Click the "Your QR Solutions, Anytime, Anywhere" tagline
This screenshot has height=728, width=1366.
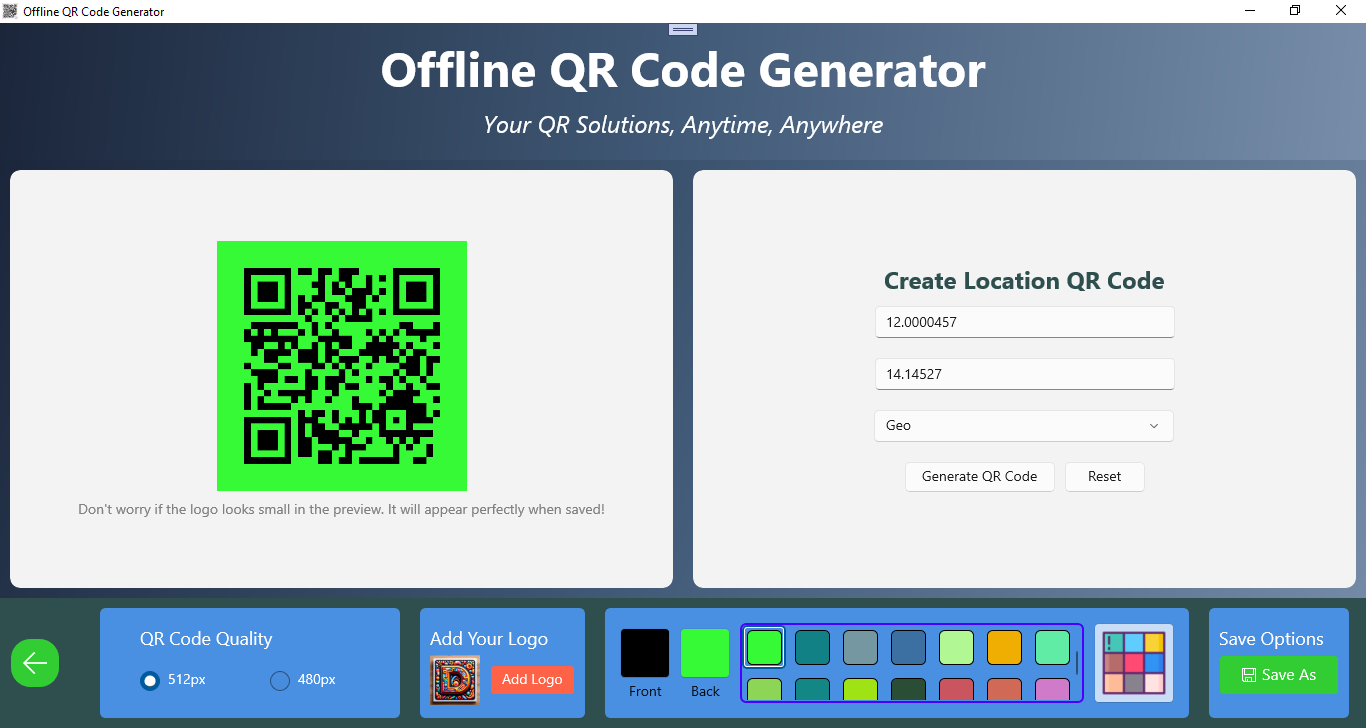pyautogui.click(x=683, y=125)
